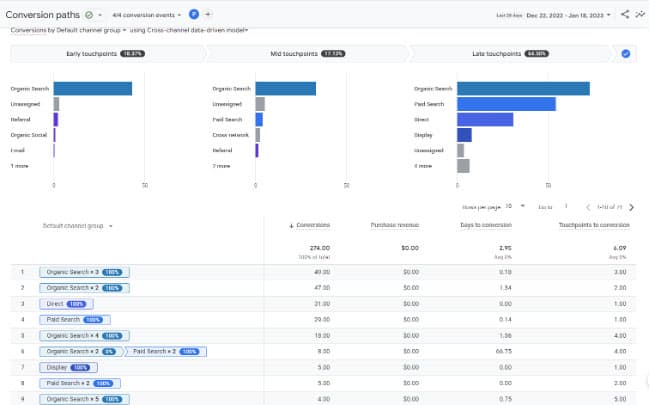Select the Mid touchpoints segment
The width and height of the screenshot is (650, 405).
308,54
